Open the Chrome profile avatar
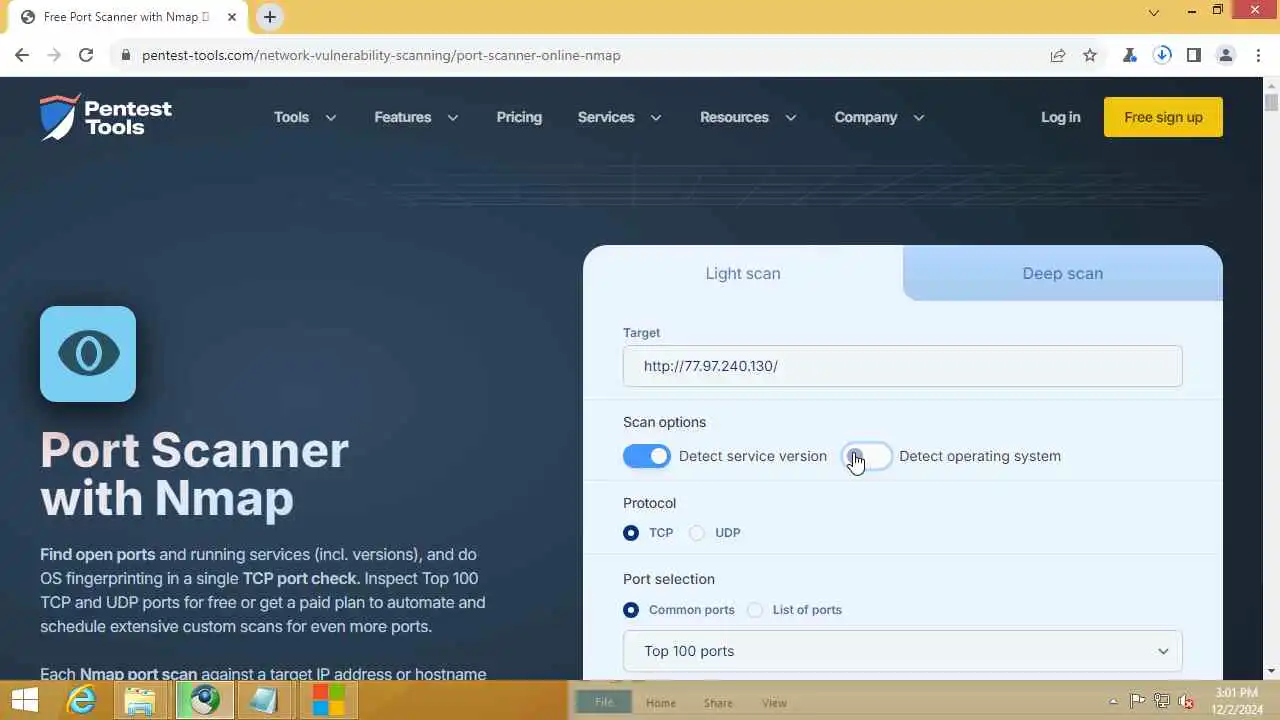 point(1226,55)
